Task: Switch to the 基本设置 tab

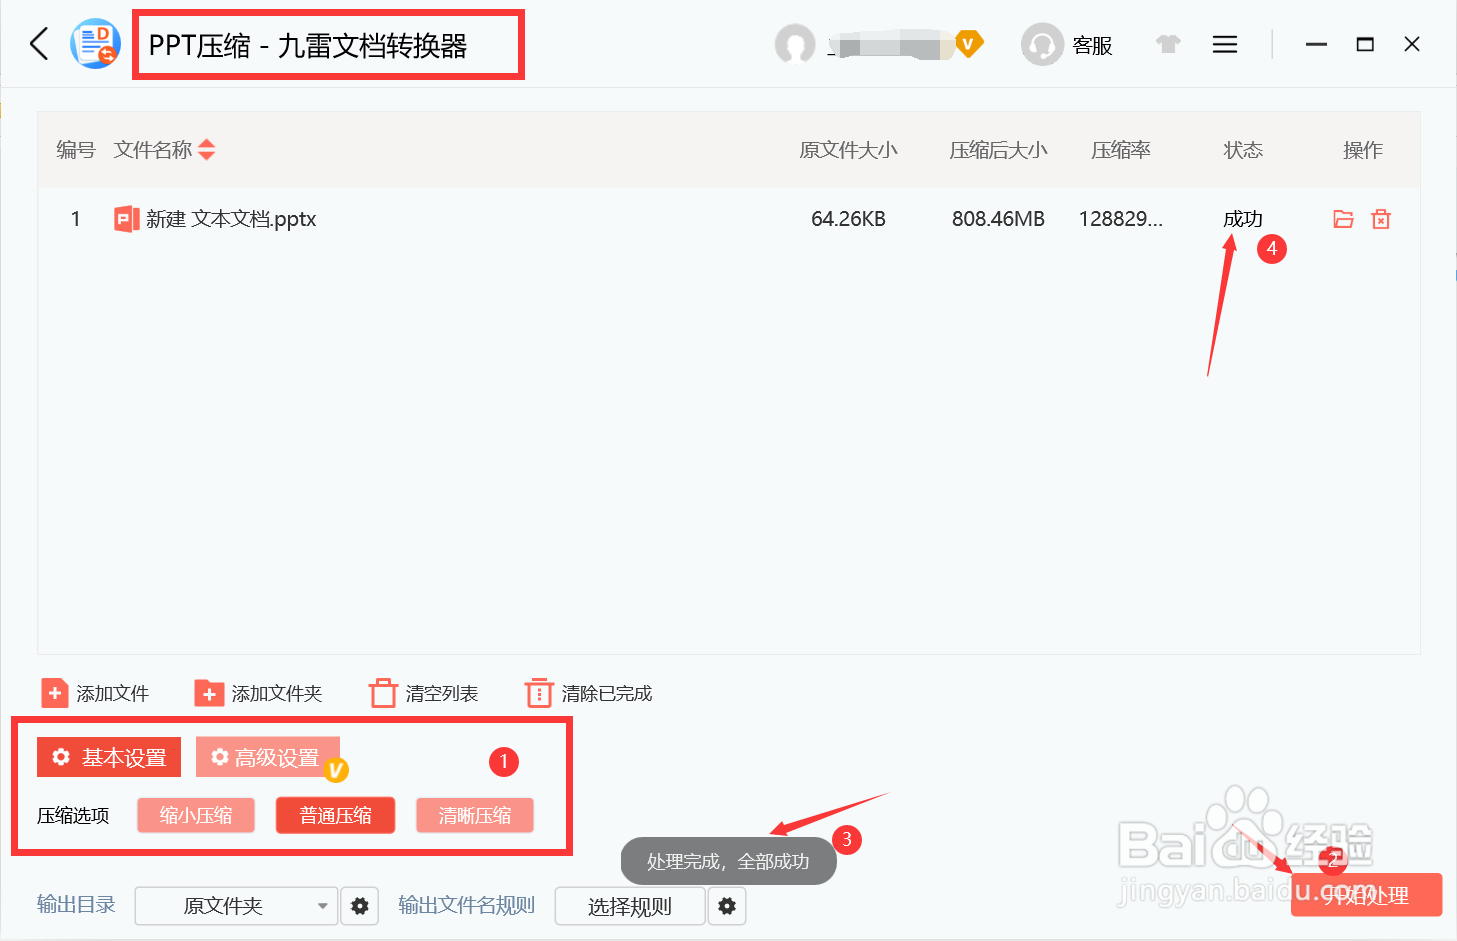Action: [x=109, y=757]
